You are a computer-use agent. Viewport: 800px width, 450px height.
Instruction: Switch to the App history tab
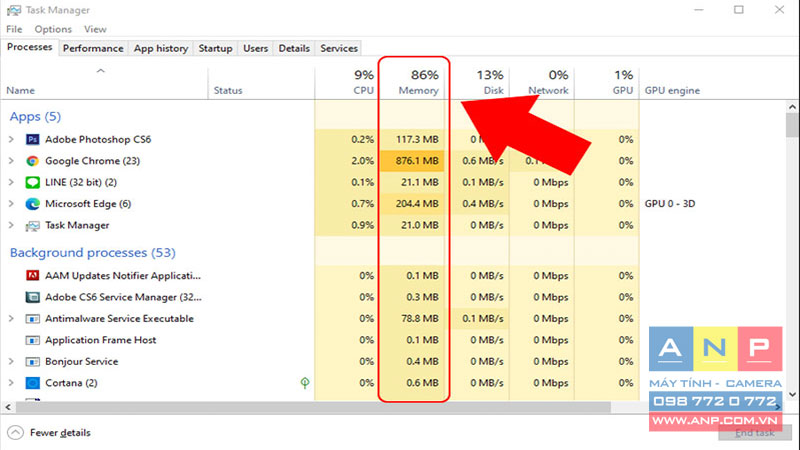161,48
